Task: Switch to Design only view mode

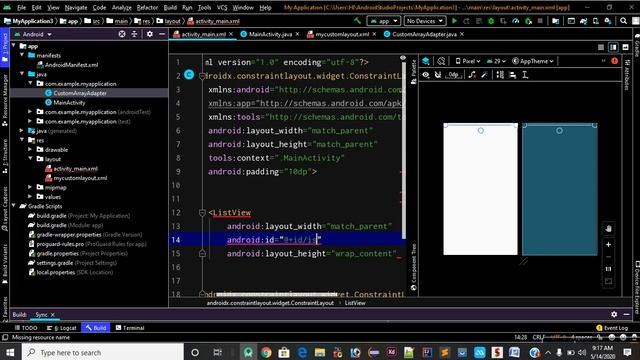Action: (625, 48)
